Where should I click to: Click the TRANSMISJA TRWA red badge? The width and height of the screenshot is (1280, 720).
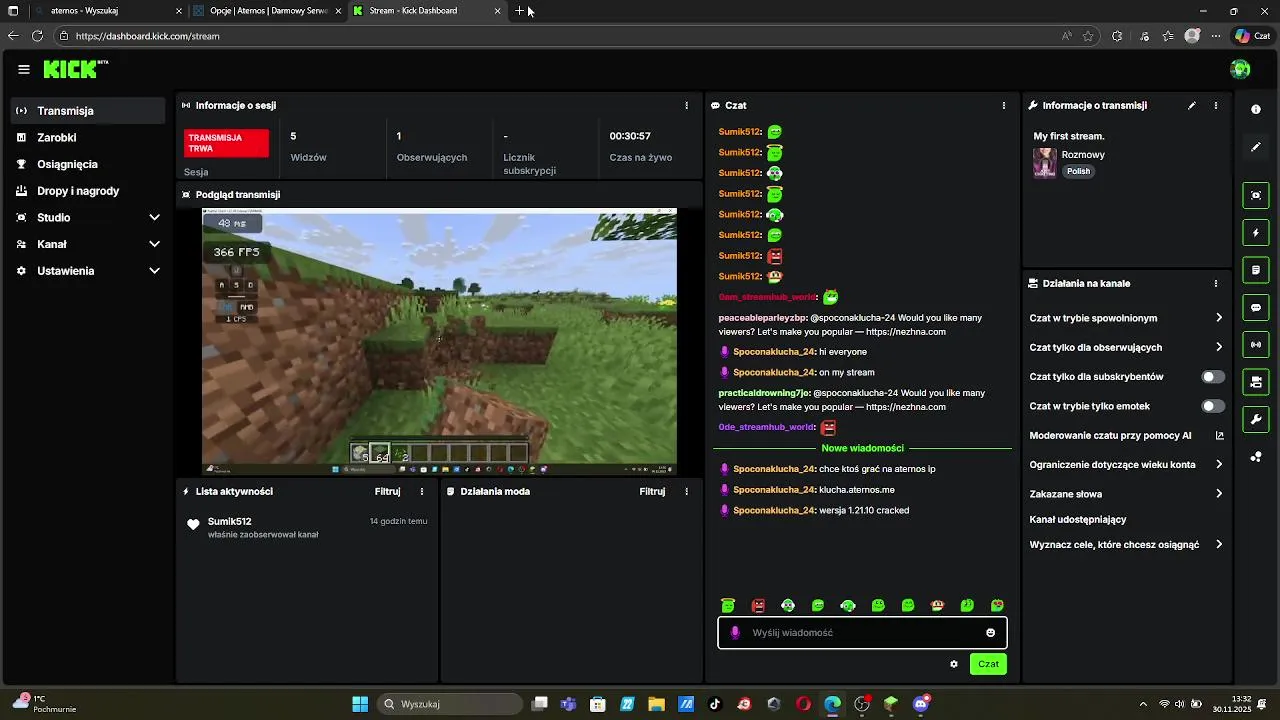[x=226, y=143]
